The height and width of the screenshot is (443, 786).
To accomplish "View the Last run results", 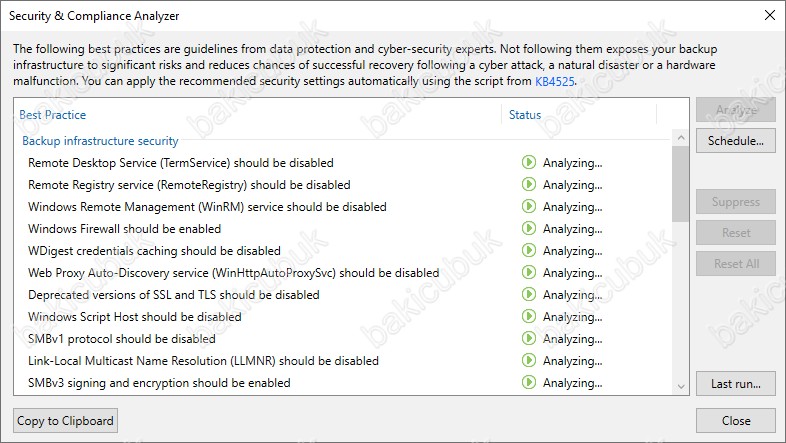I will click(735, 383).
